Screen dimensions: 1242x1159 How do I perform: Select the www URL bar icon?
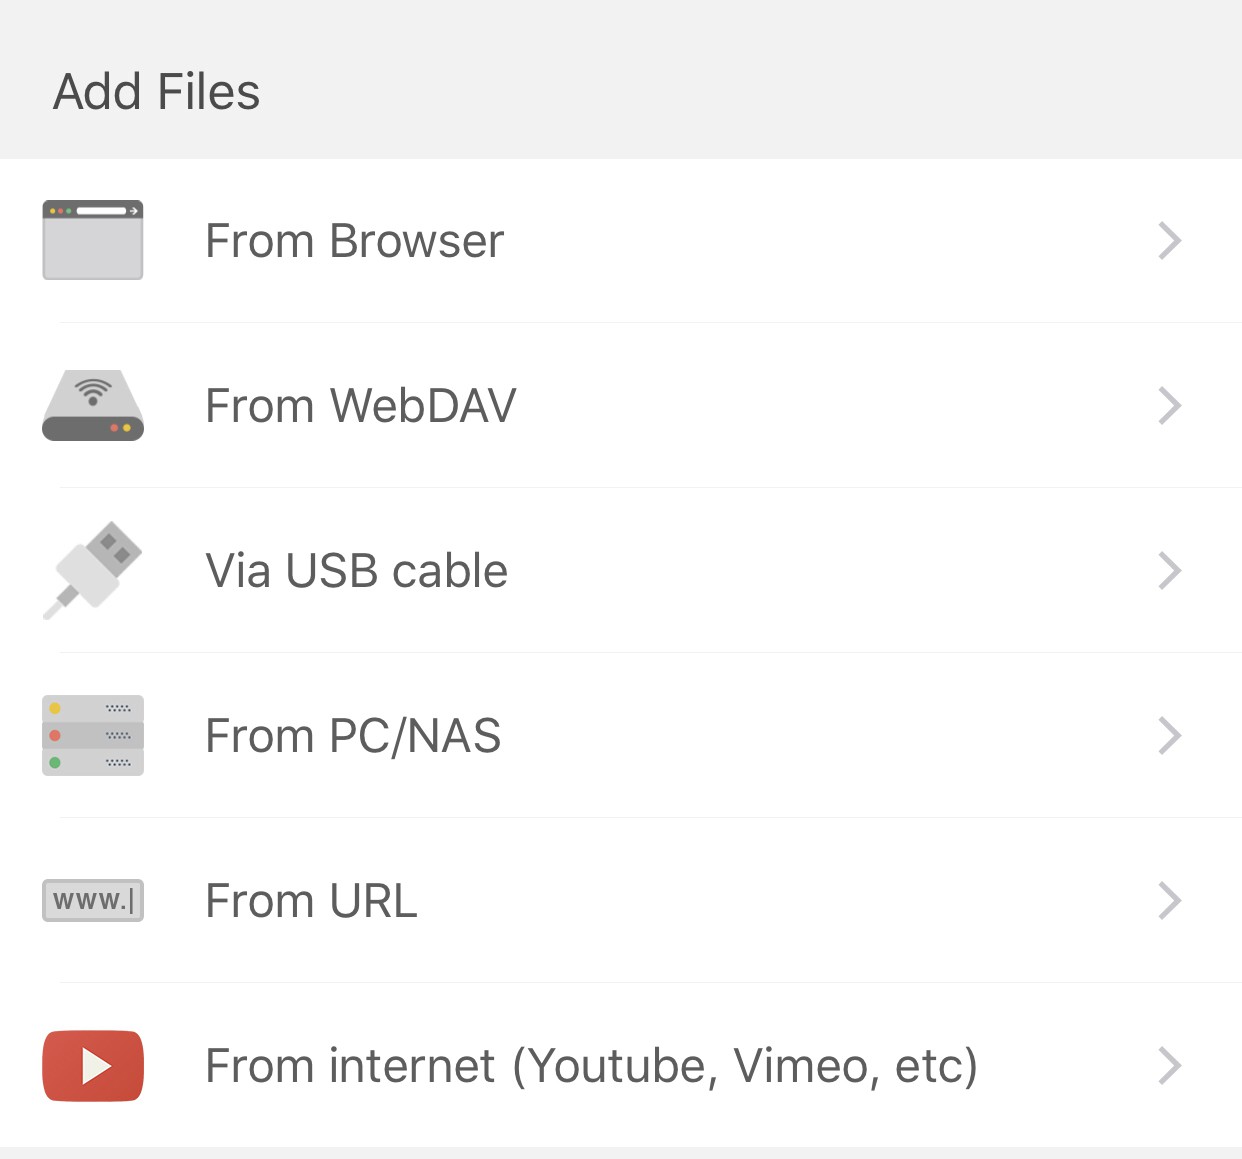(93, 900)
